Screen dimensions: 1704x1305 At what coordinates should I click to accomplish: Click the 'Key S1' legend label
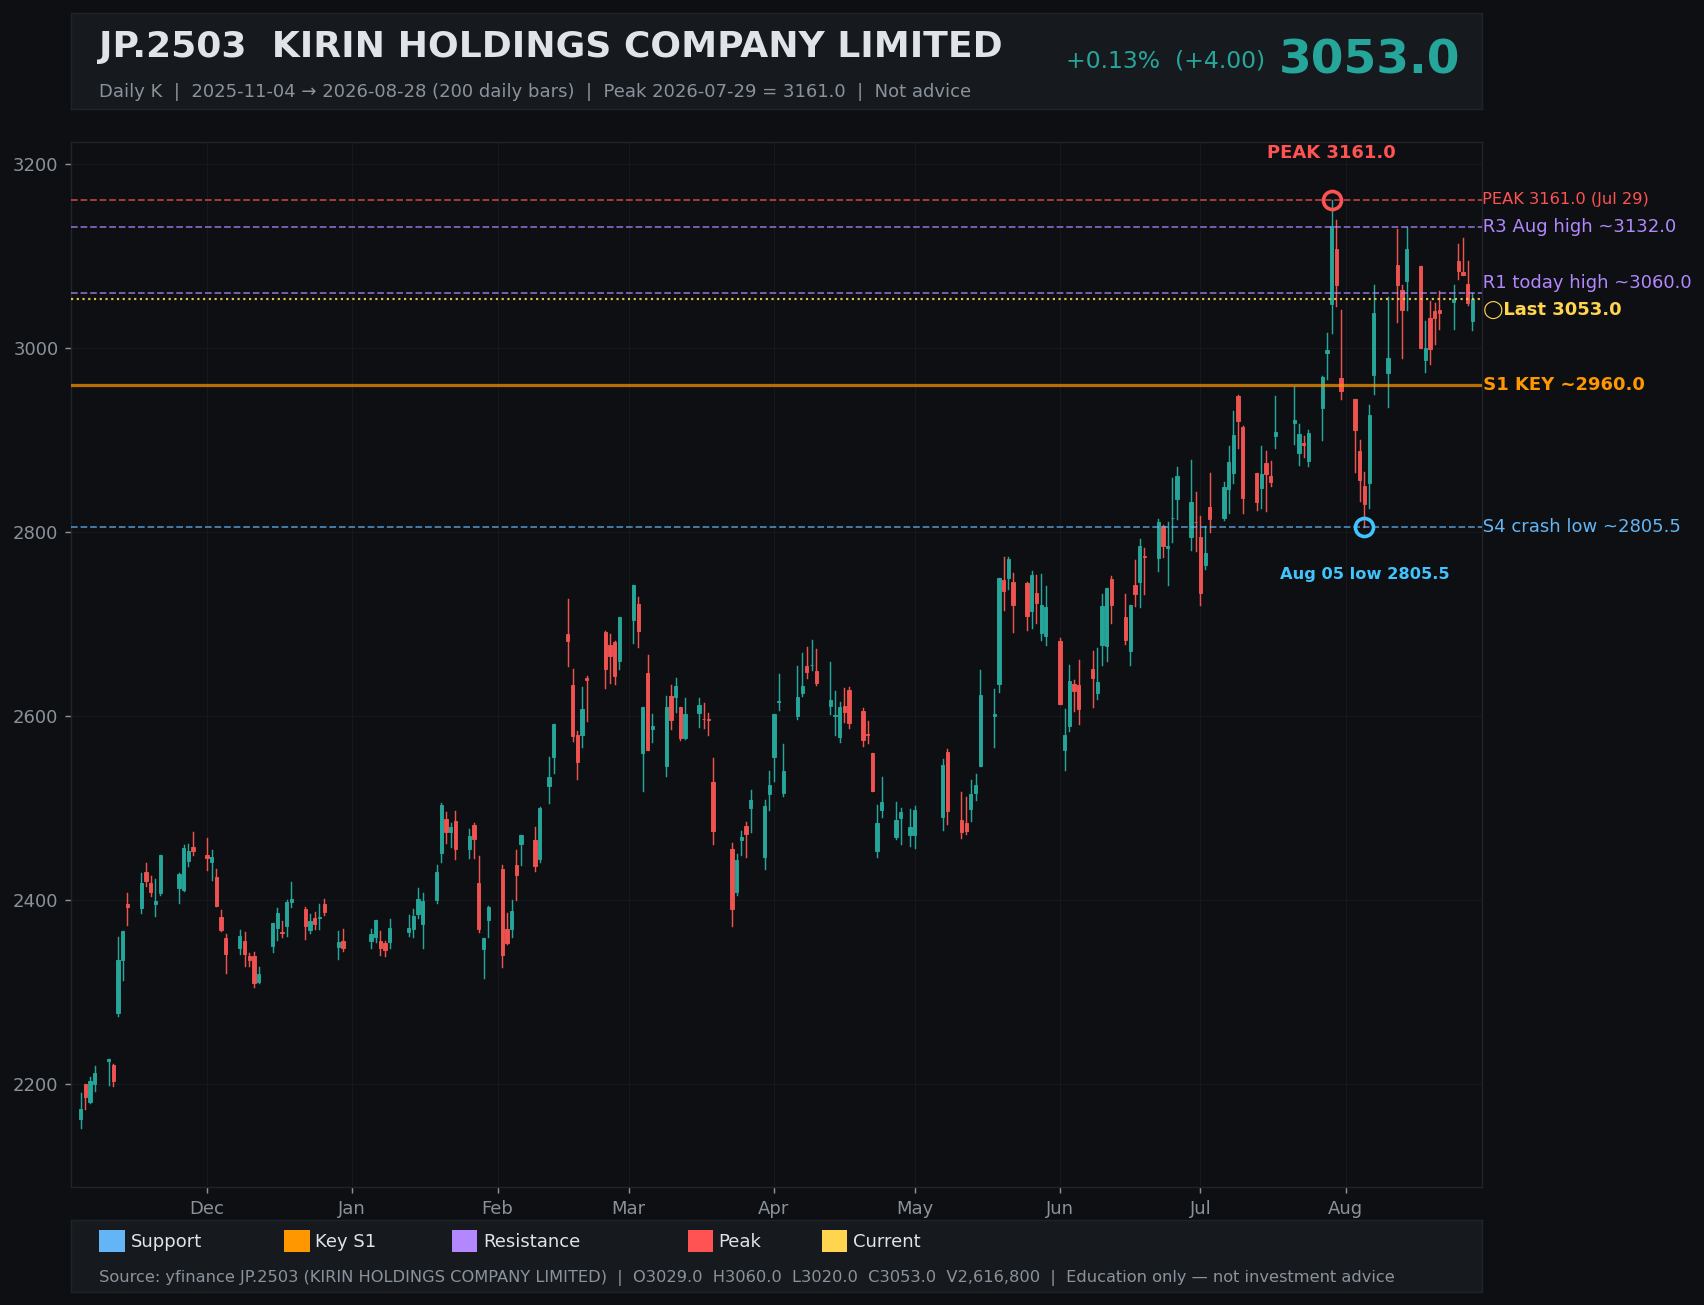(345, 1241)
